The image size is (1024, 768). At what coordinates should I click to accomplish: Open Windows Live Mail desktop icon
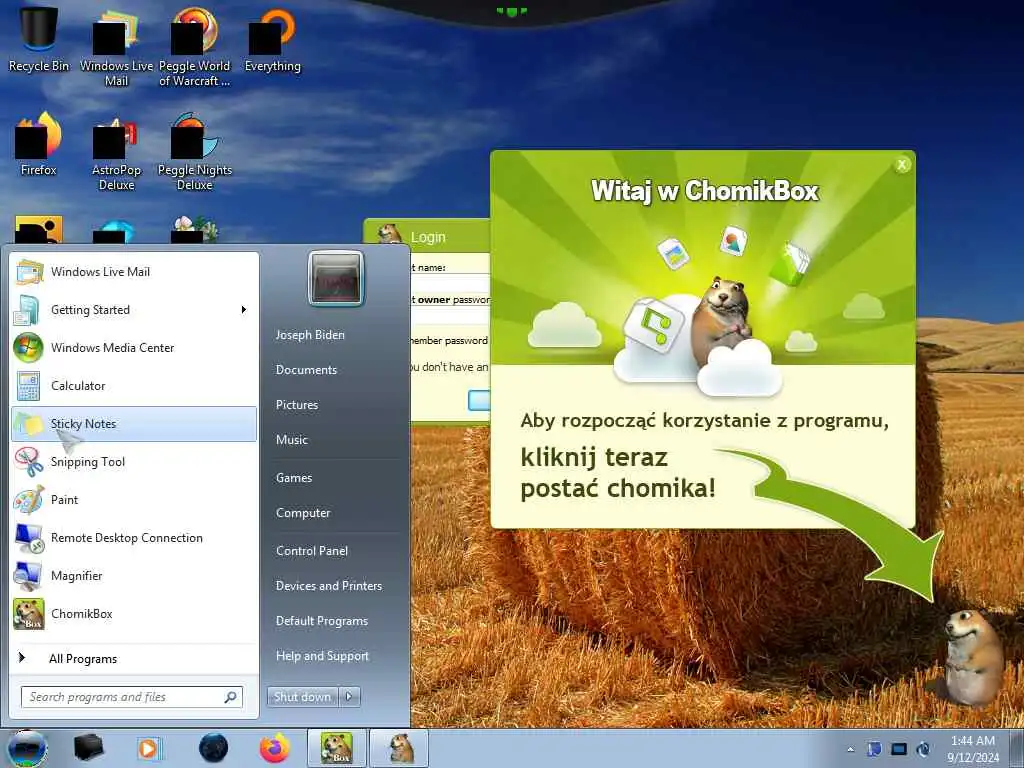click(x=116, y=47)
